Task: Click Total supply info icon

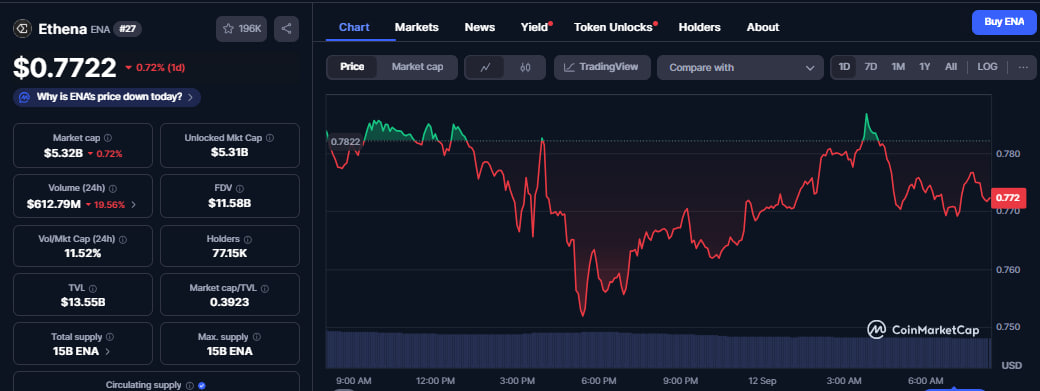Action: coord(109,337)
